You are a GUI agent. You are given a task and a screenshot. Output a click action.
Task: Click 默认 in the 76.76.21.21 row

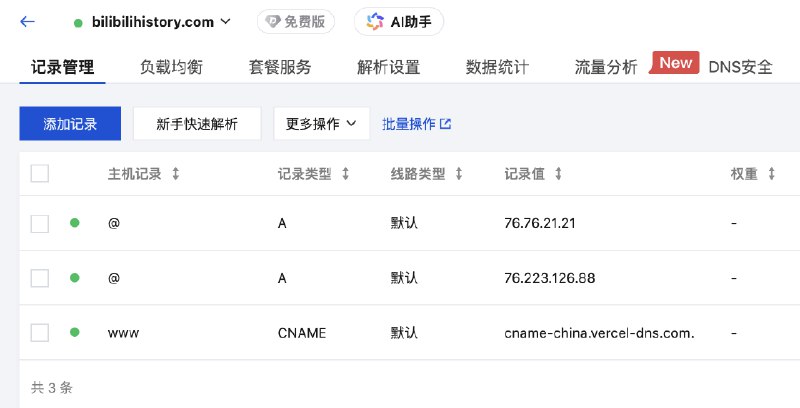pyautogui.click(x=404, y=223)
